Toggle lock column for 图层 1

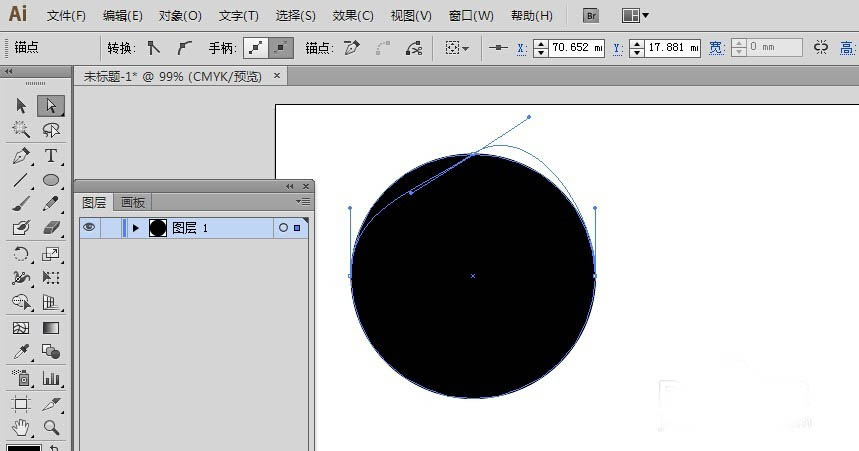111,227
